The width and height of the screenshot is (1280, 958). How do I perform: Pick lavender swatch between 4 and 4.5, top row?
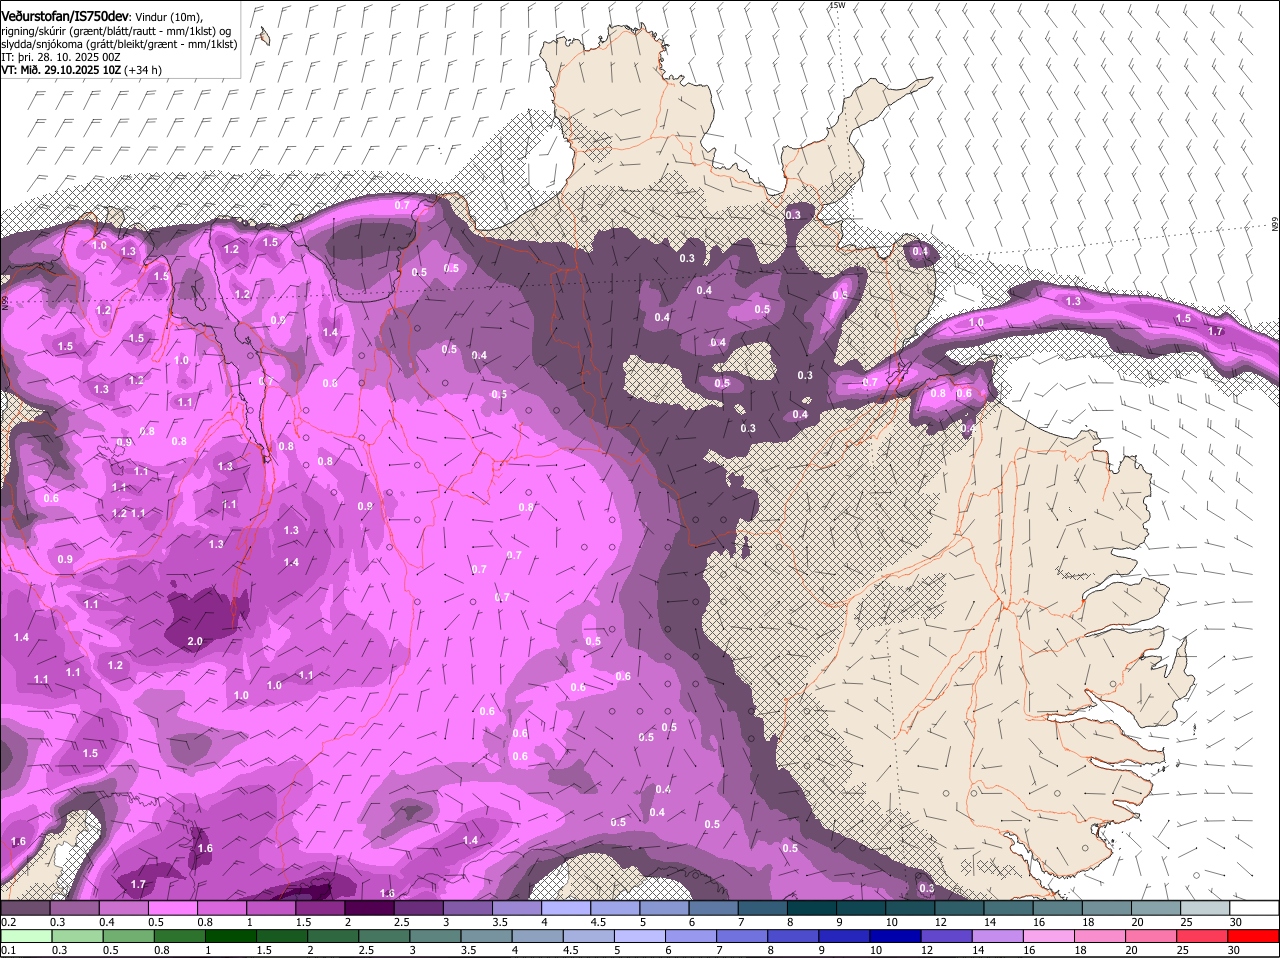(566, 907)
